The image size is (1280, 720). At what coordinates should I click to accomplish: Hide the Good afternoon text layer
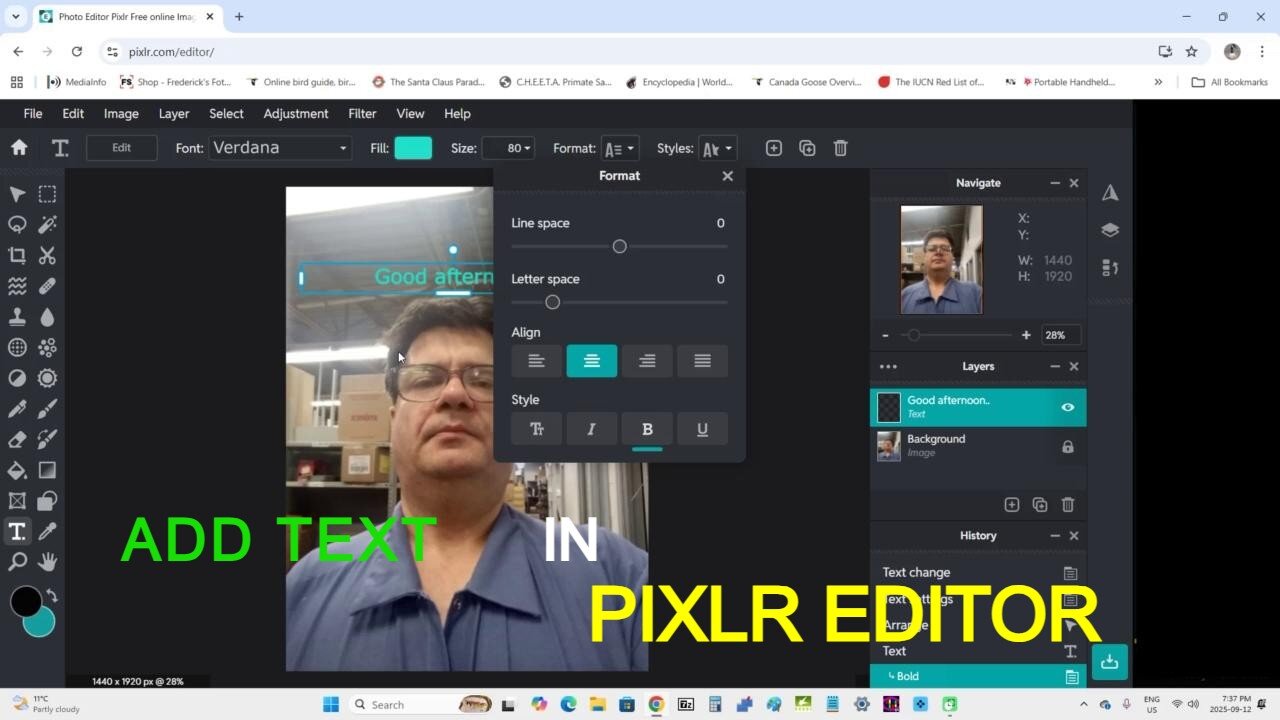[x=1067, y=407]
